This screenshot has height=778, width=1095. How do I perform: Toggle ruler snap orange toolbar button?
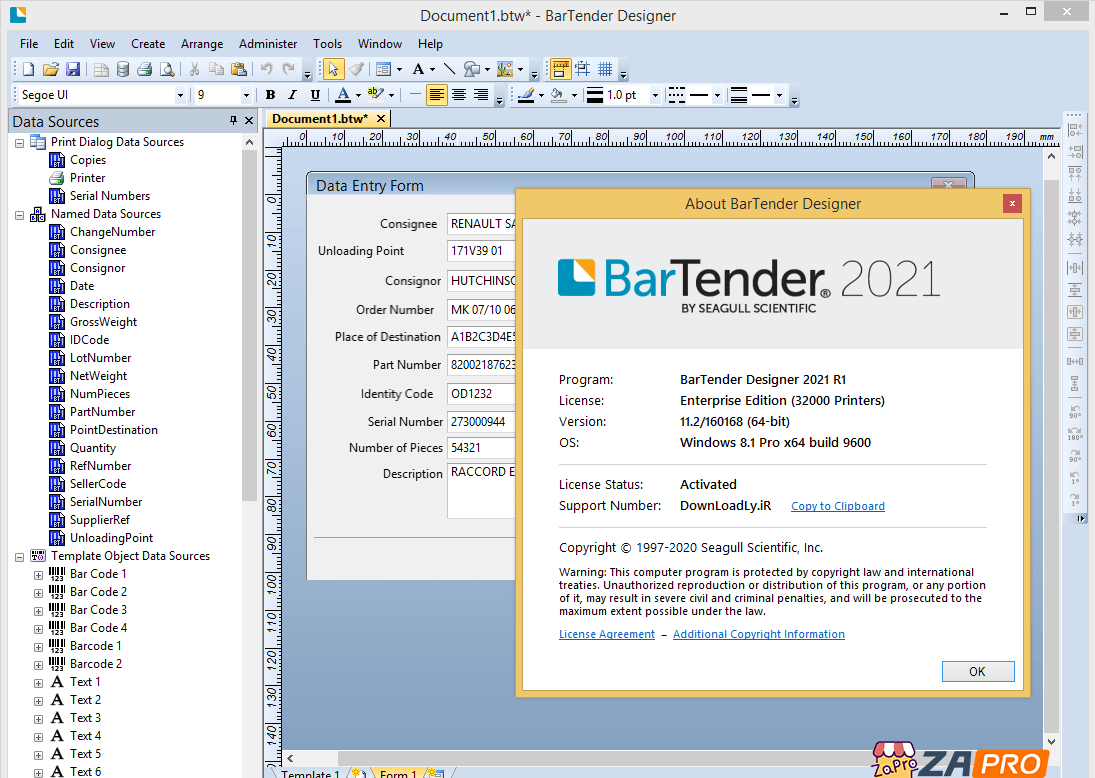pos(559,69)
